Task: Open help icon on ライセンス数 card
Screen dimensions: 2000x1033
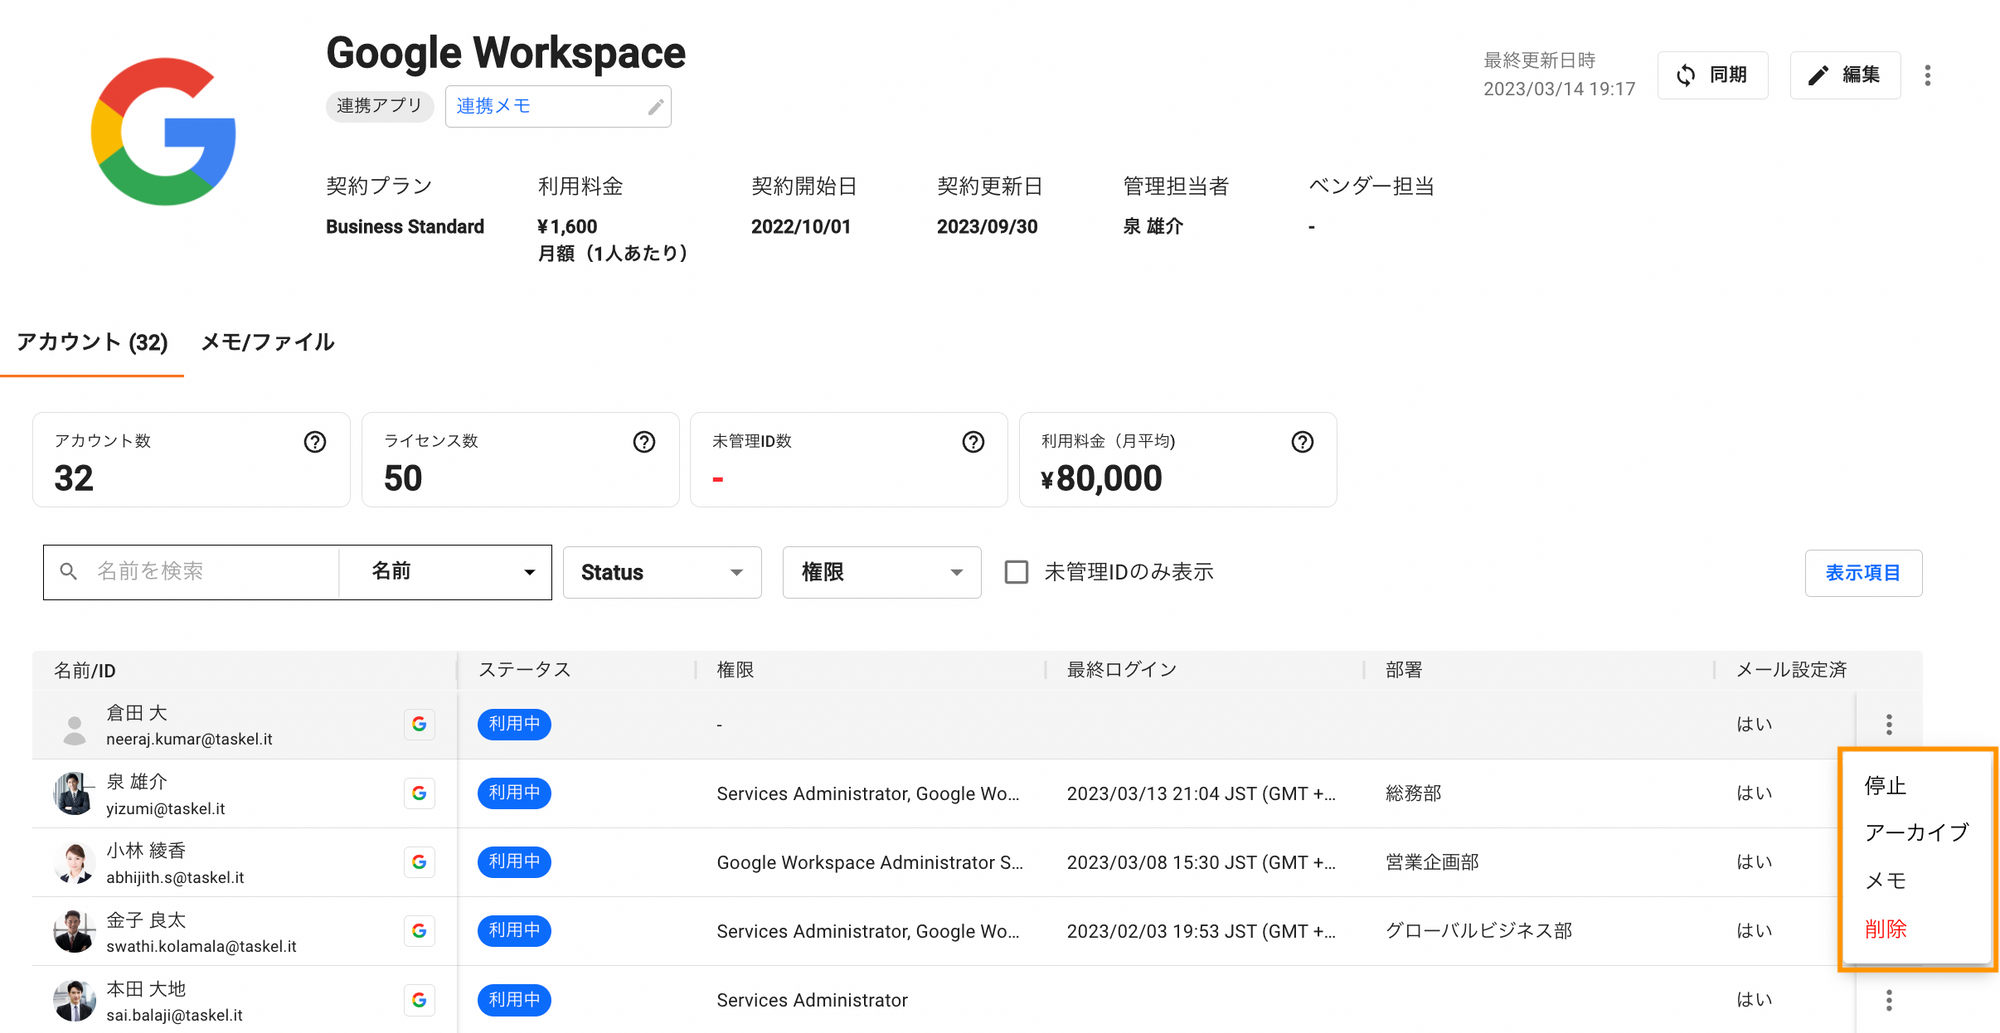Action: point(644,442)
